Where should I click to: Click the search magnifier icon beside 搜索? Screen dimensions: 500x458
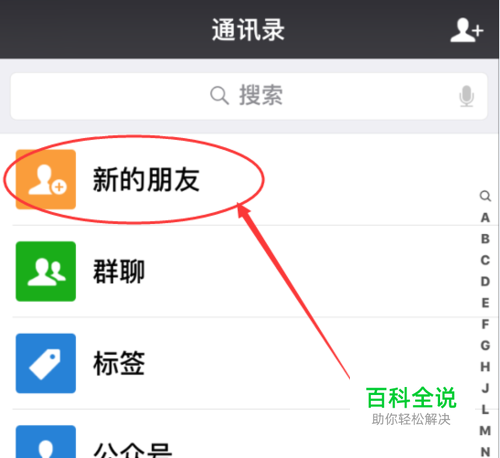tap(219, 95)
